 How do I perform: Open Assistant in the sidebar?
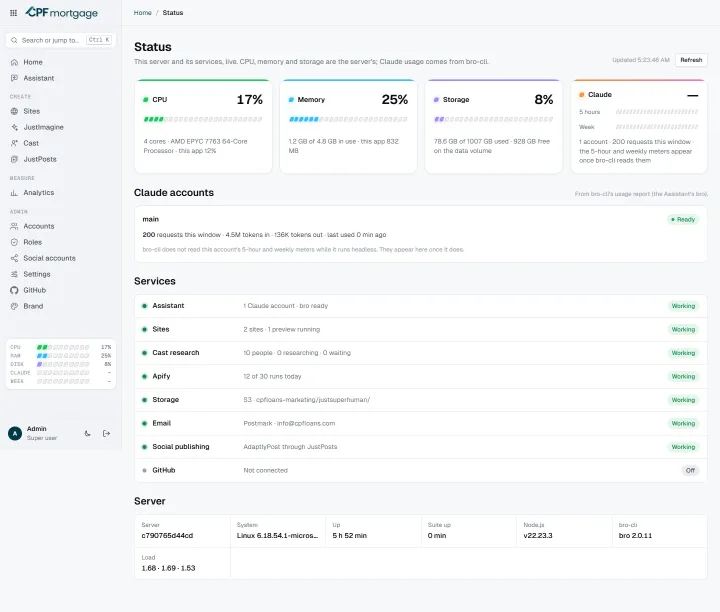pyautogui.click(x=61, y=78)
